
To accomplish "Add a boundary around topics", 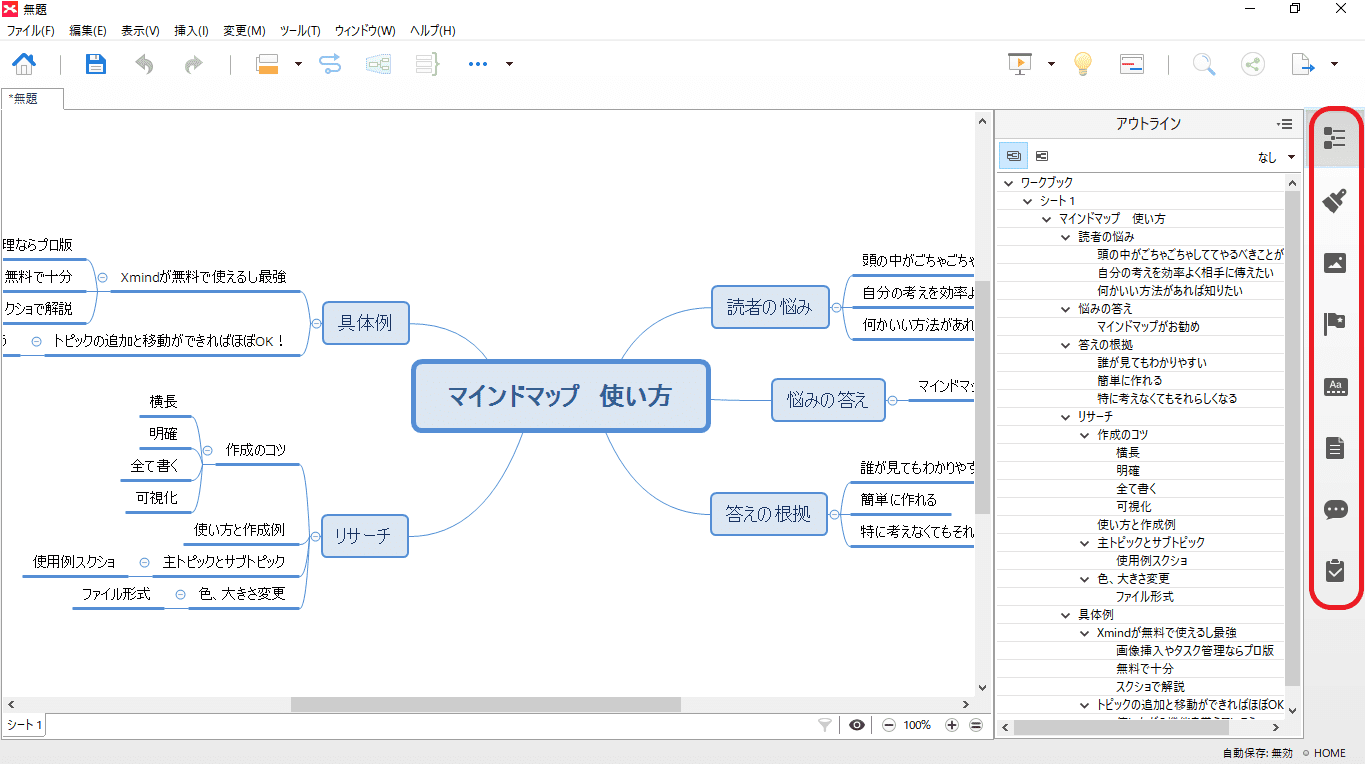I will point(379,64).
